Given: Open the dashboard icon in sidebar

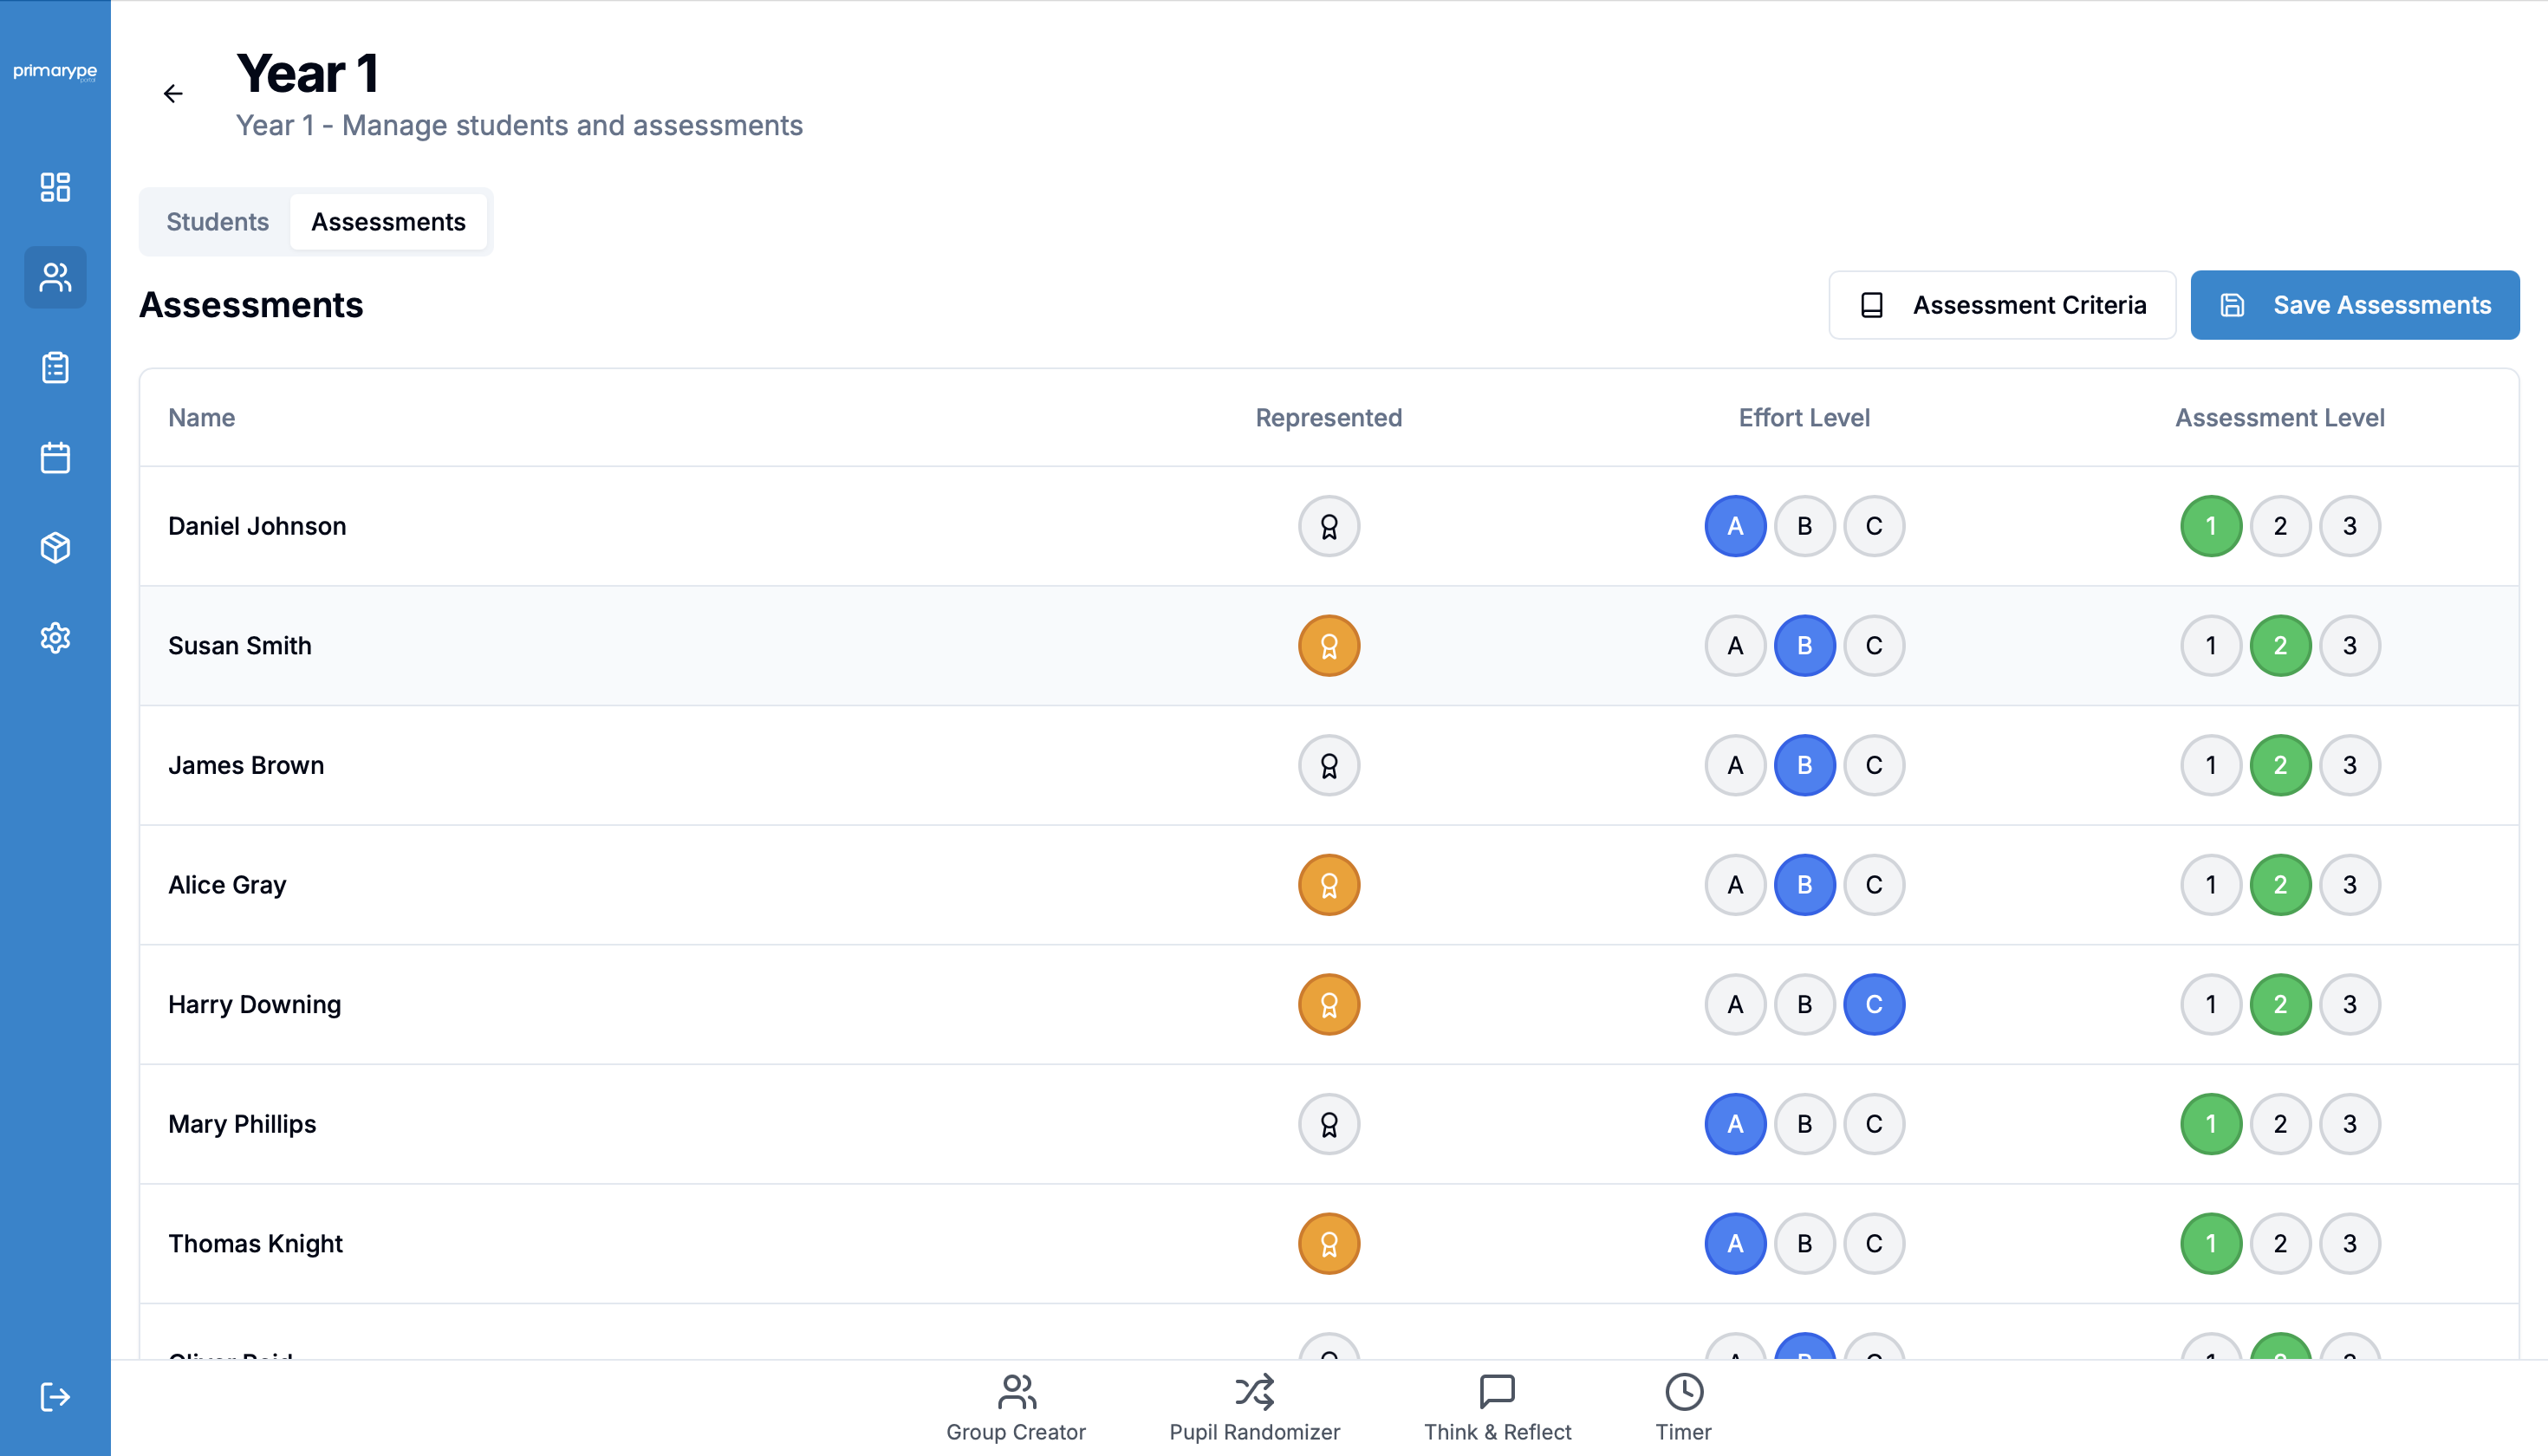Looking at the screenshot, I should coord(55,187).
